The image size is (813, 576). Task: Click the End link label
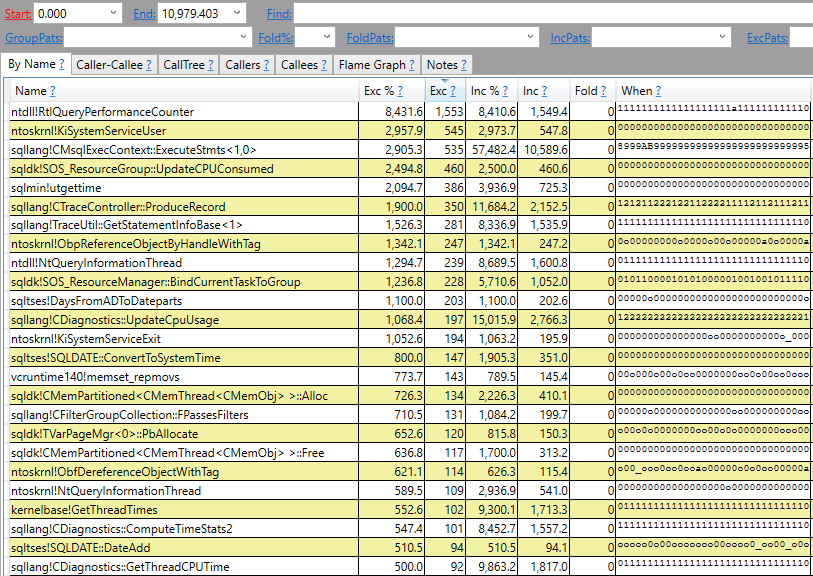pyautogui.click(x=144, y=14)
